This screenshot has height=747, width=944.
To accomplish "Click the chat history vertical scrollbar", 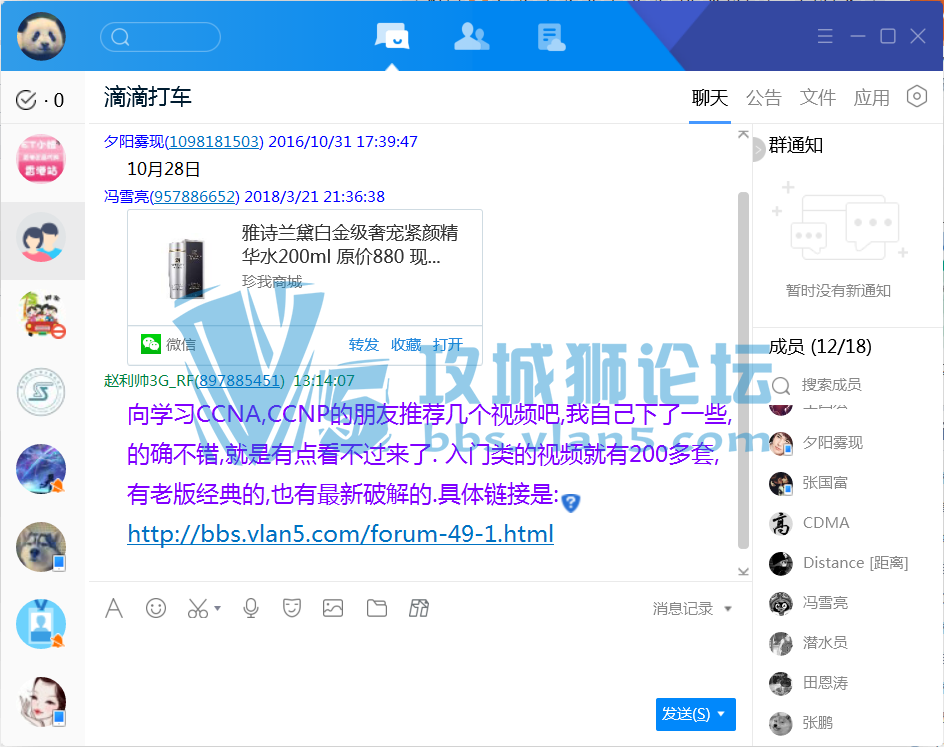I will pos(744,370).
